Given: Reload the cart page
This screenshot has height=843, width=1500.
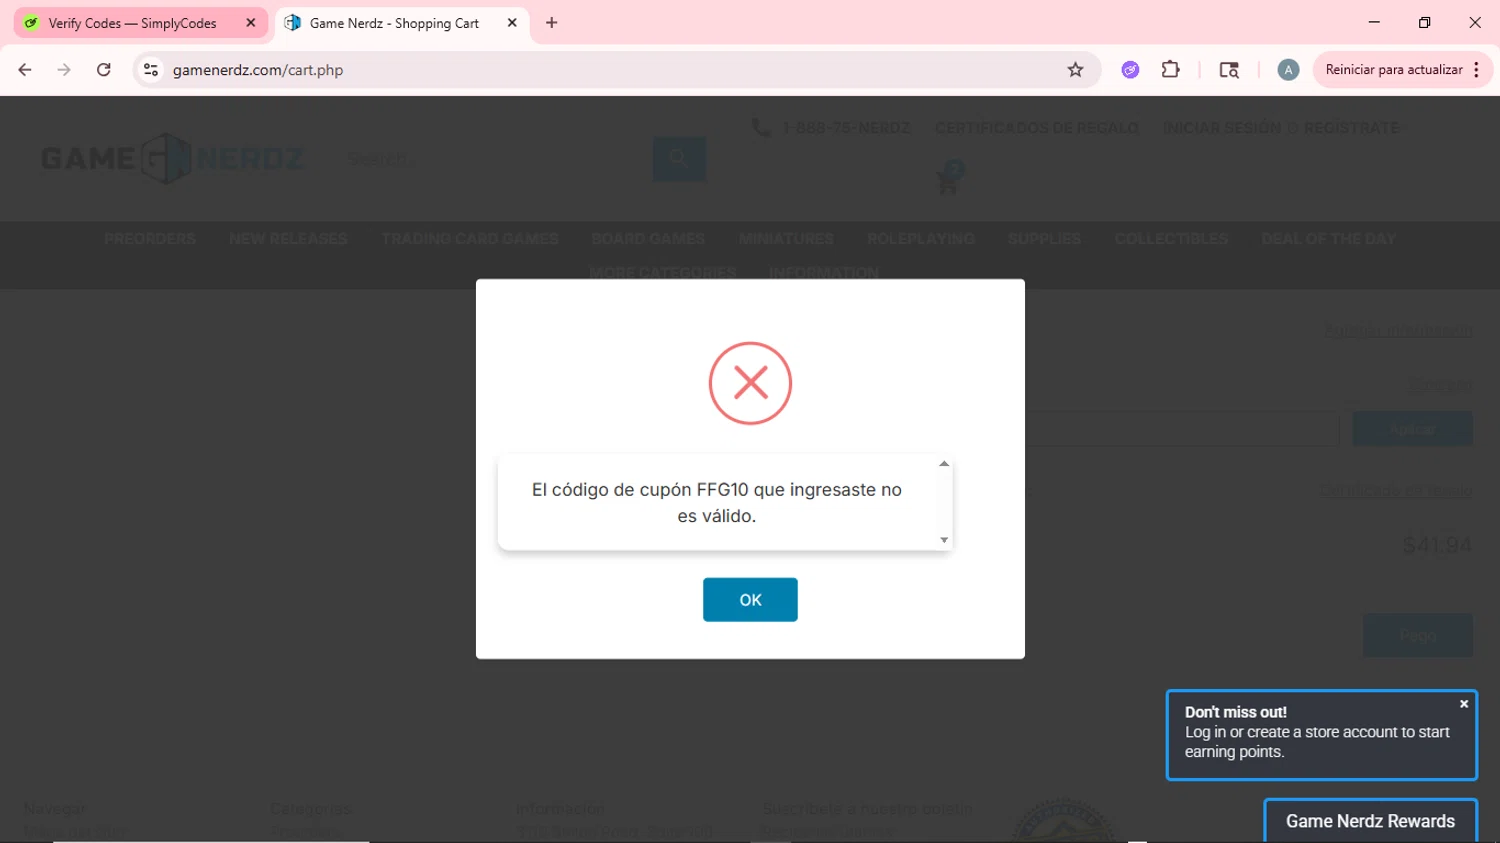Looking at the screenshot, I should (104, 70).
